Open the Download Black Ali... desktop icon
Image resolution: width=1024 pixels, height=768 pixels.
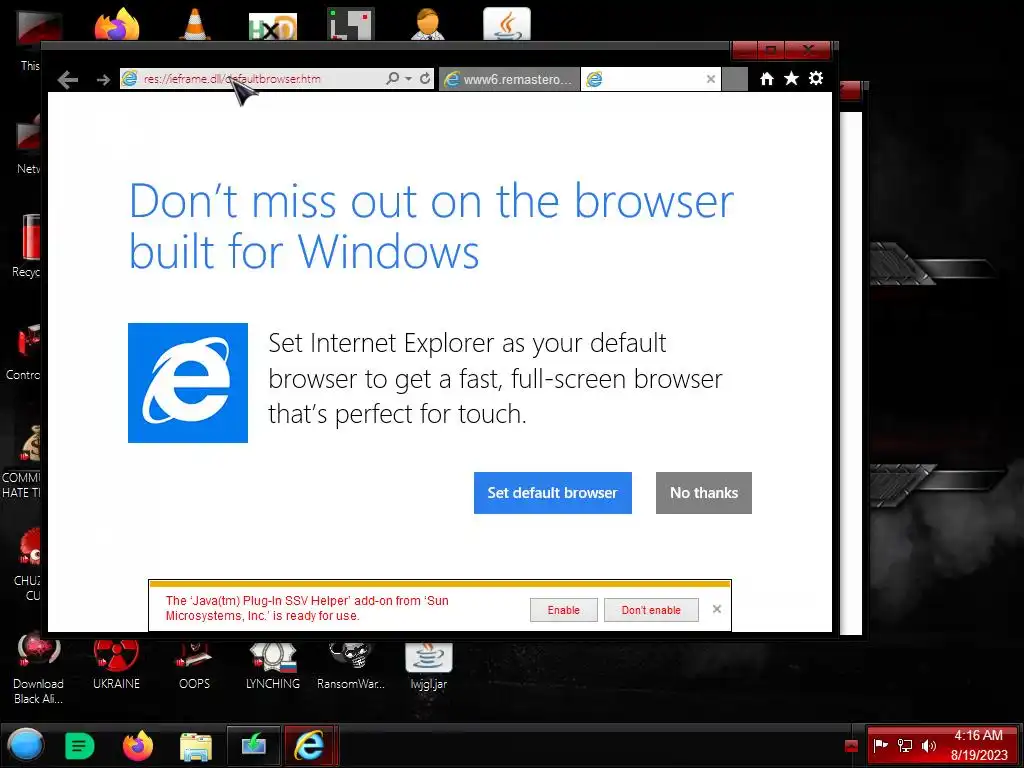click(x=38, y=669)
